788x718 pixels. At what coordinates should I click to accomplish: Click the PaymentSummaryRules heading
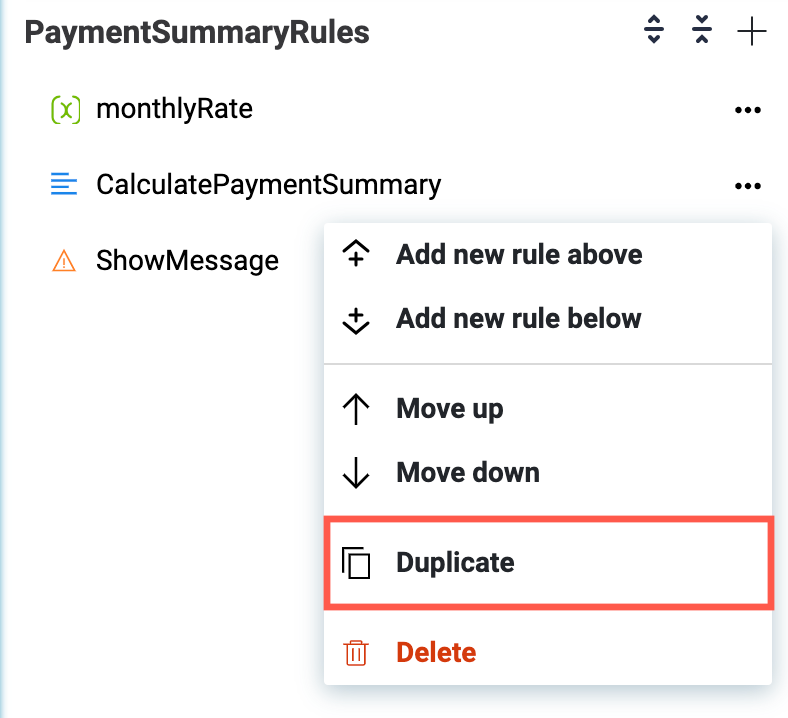(197, 32)
